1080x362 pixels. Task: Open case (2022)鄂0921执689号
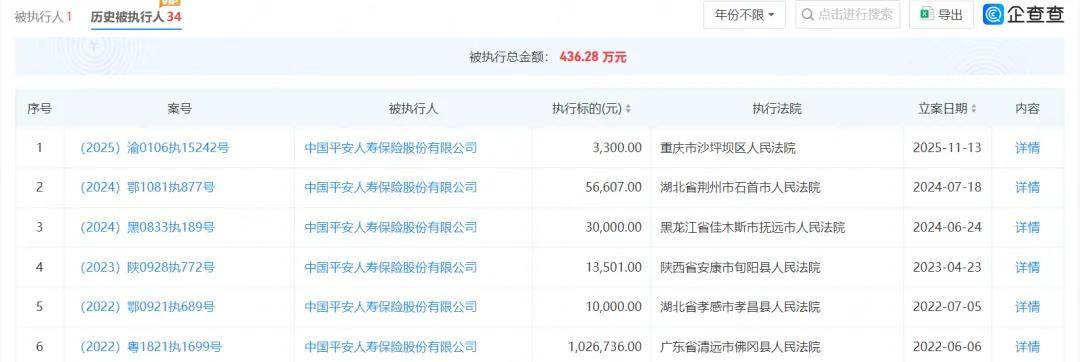147,307
